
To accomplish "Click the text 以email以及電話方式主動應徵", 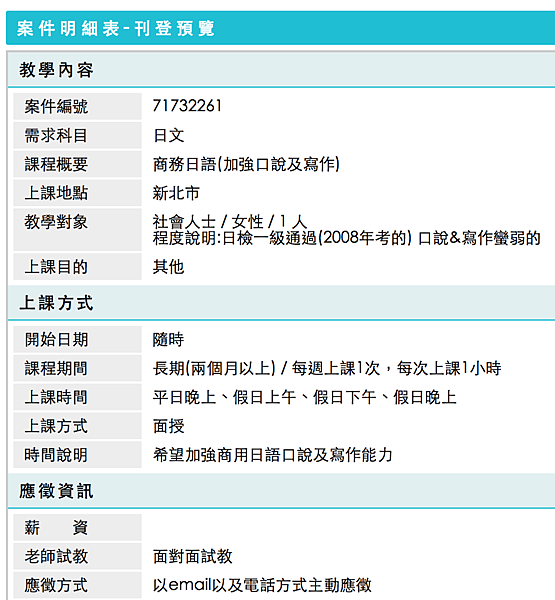I will click(x=262, y=585).
